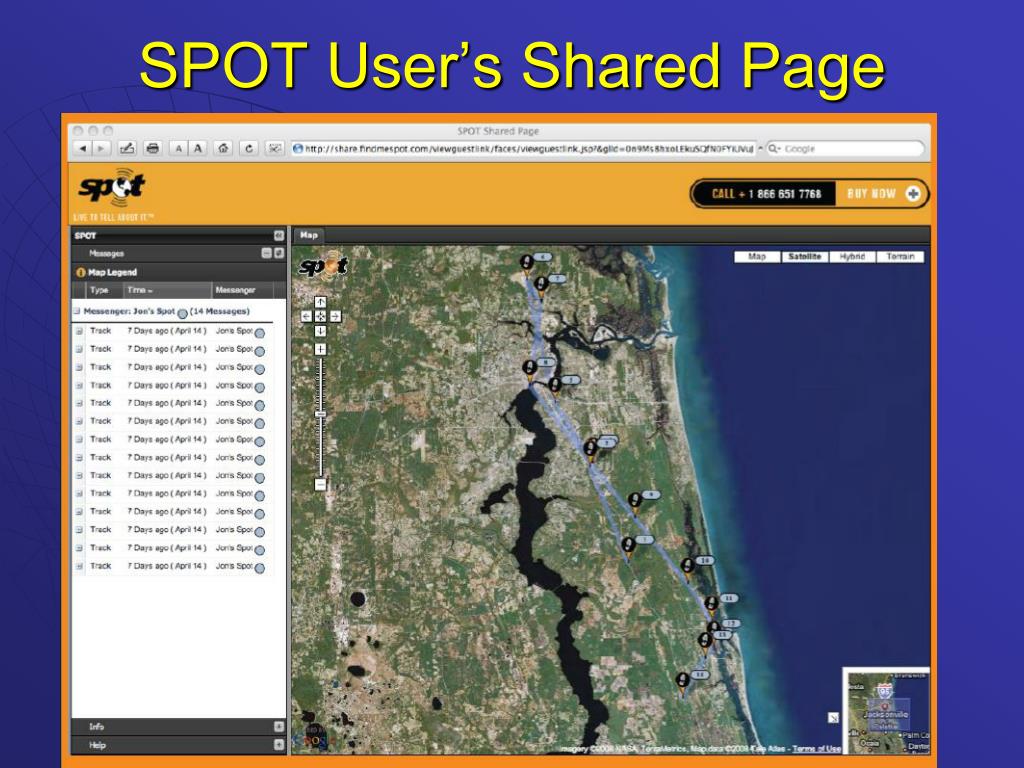The image size is (1024, 768).
Task: Expand the last Track message row
Action: point(79,566)
